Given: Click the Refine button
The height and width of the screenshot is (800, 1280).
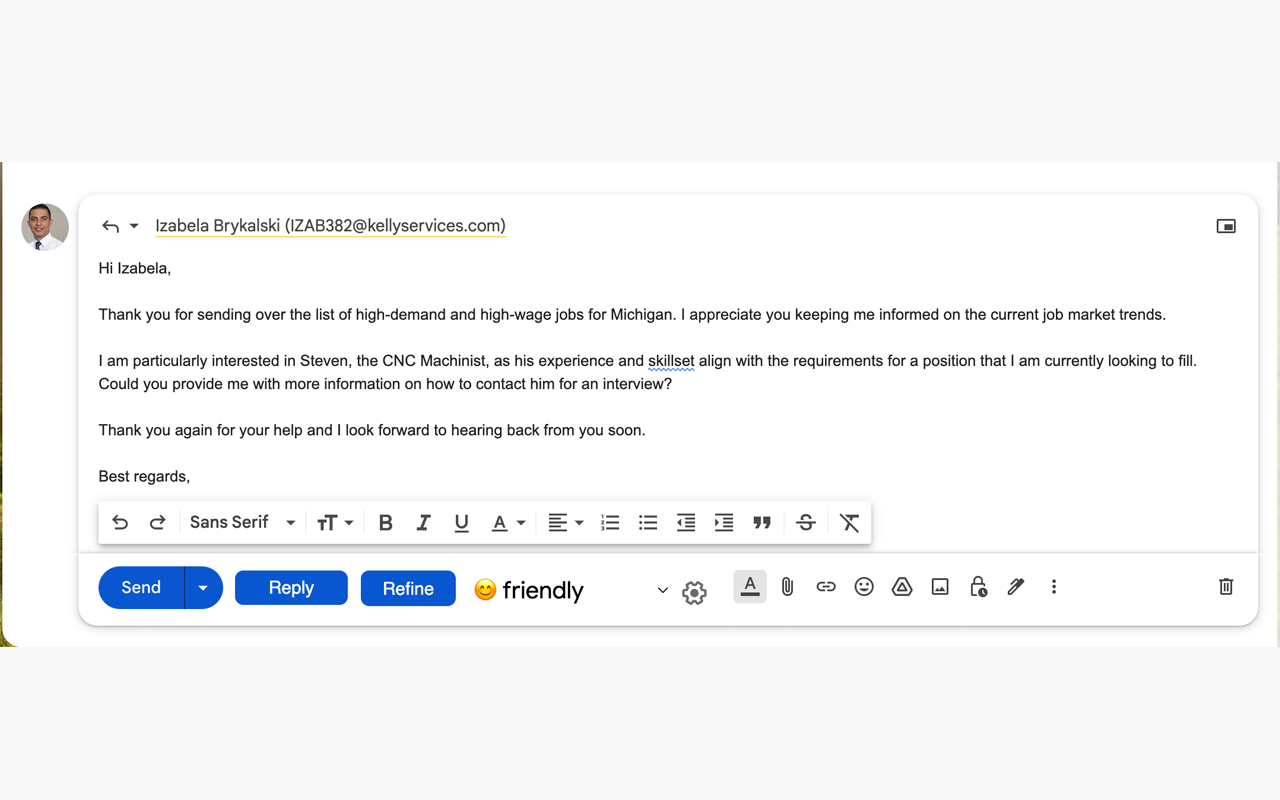Looking at the screenshot, I should click(x=408, y=588).
